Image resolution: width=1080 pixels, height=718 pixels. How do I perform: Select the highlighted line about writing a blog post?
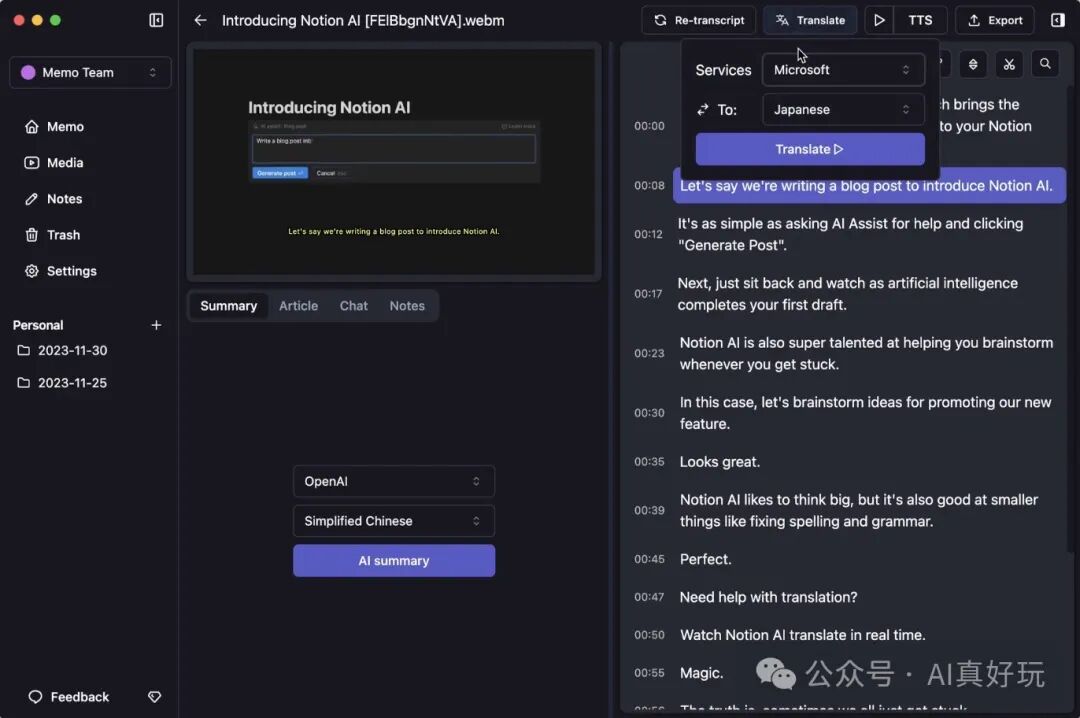click(869, 185)
